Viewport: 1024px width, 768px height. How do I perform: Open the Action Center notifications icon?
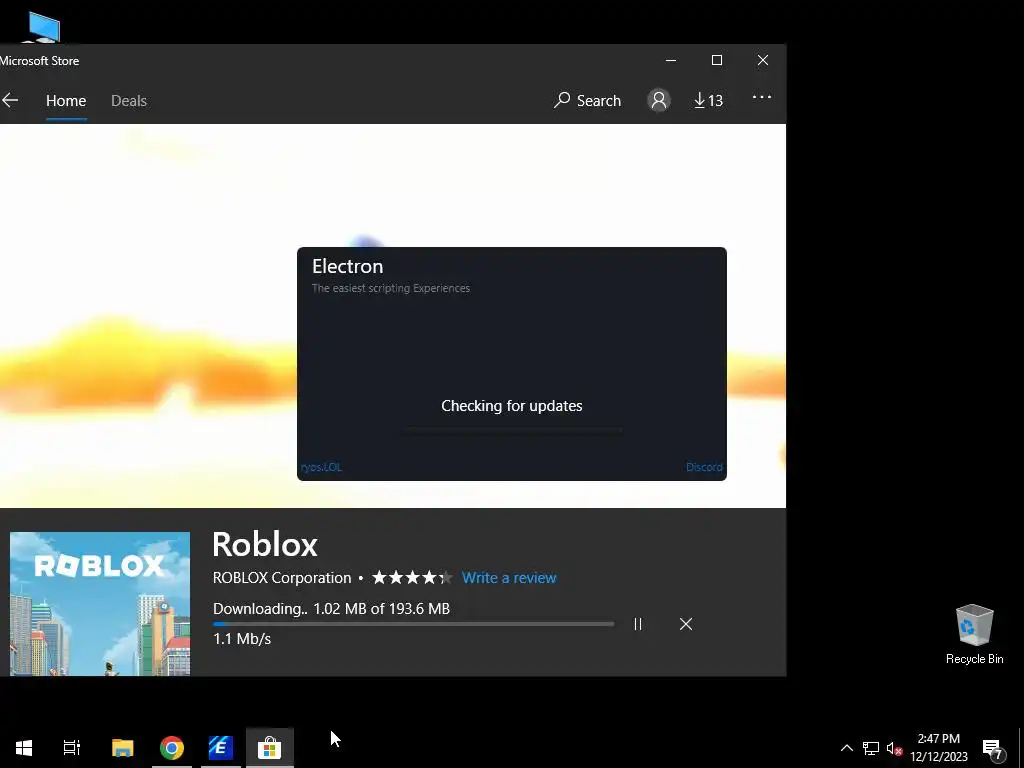[993, 748]
